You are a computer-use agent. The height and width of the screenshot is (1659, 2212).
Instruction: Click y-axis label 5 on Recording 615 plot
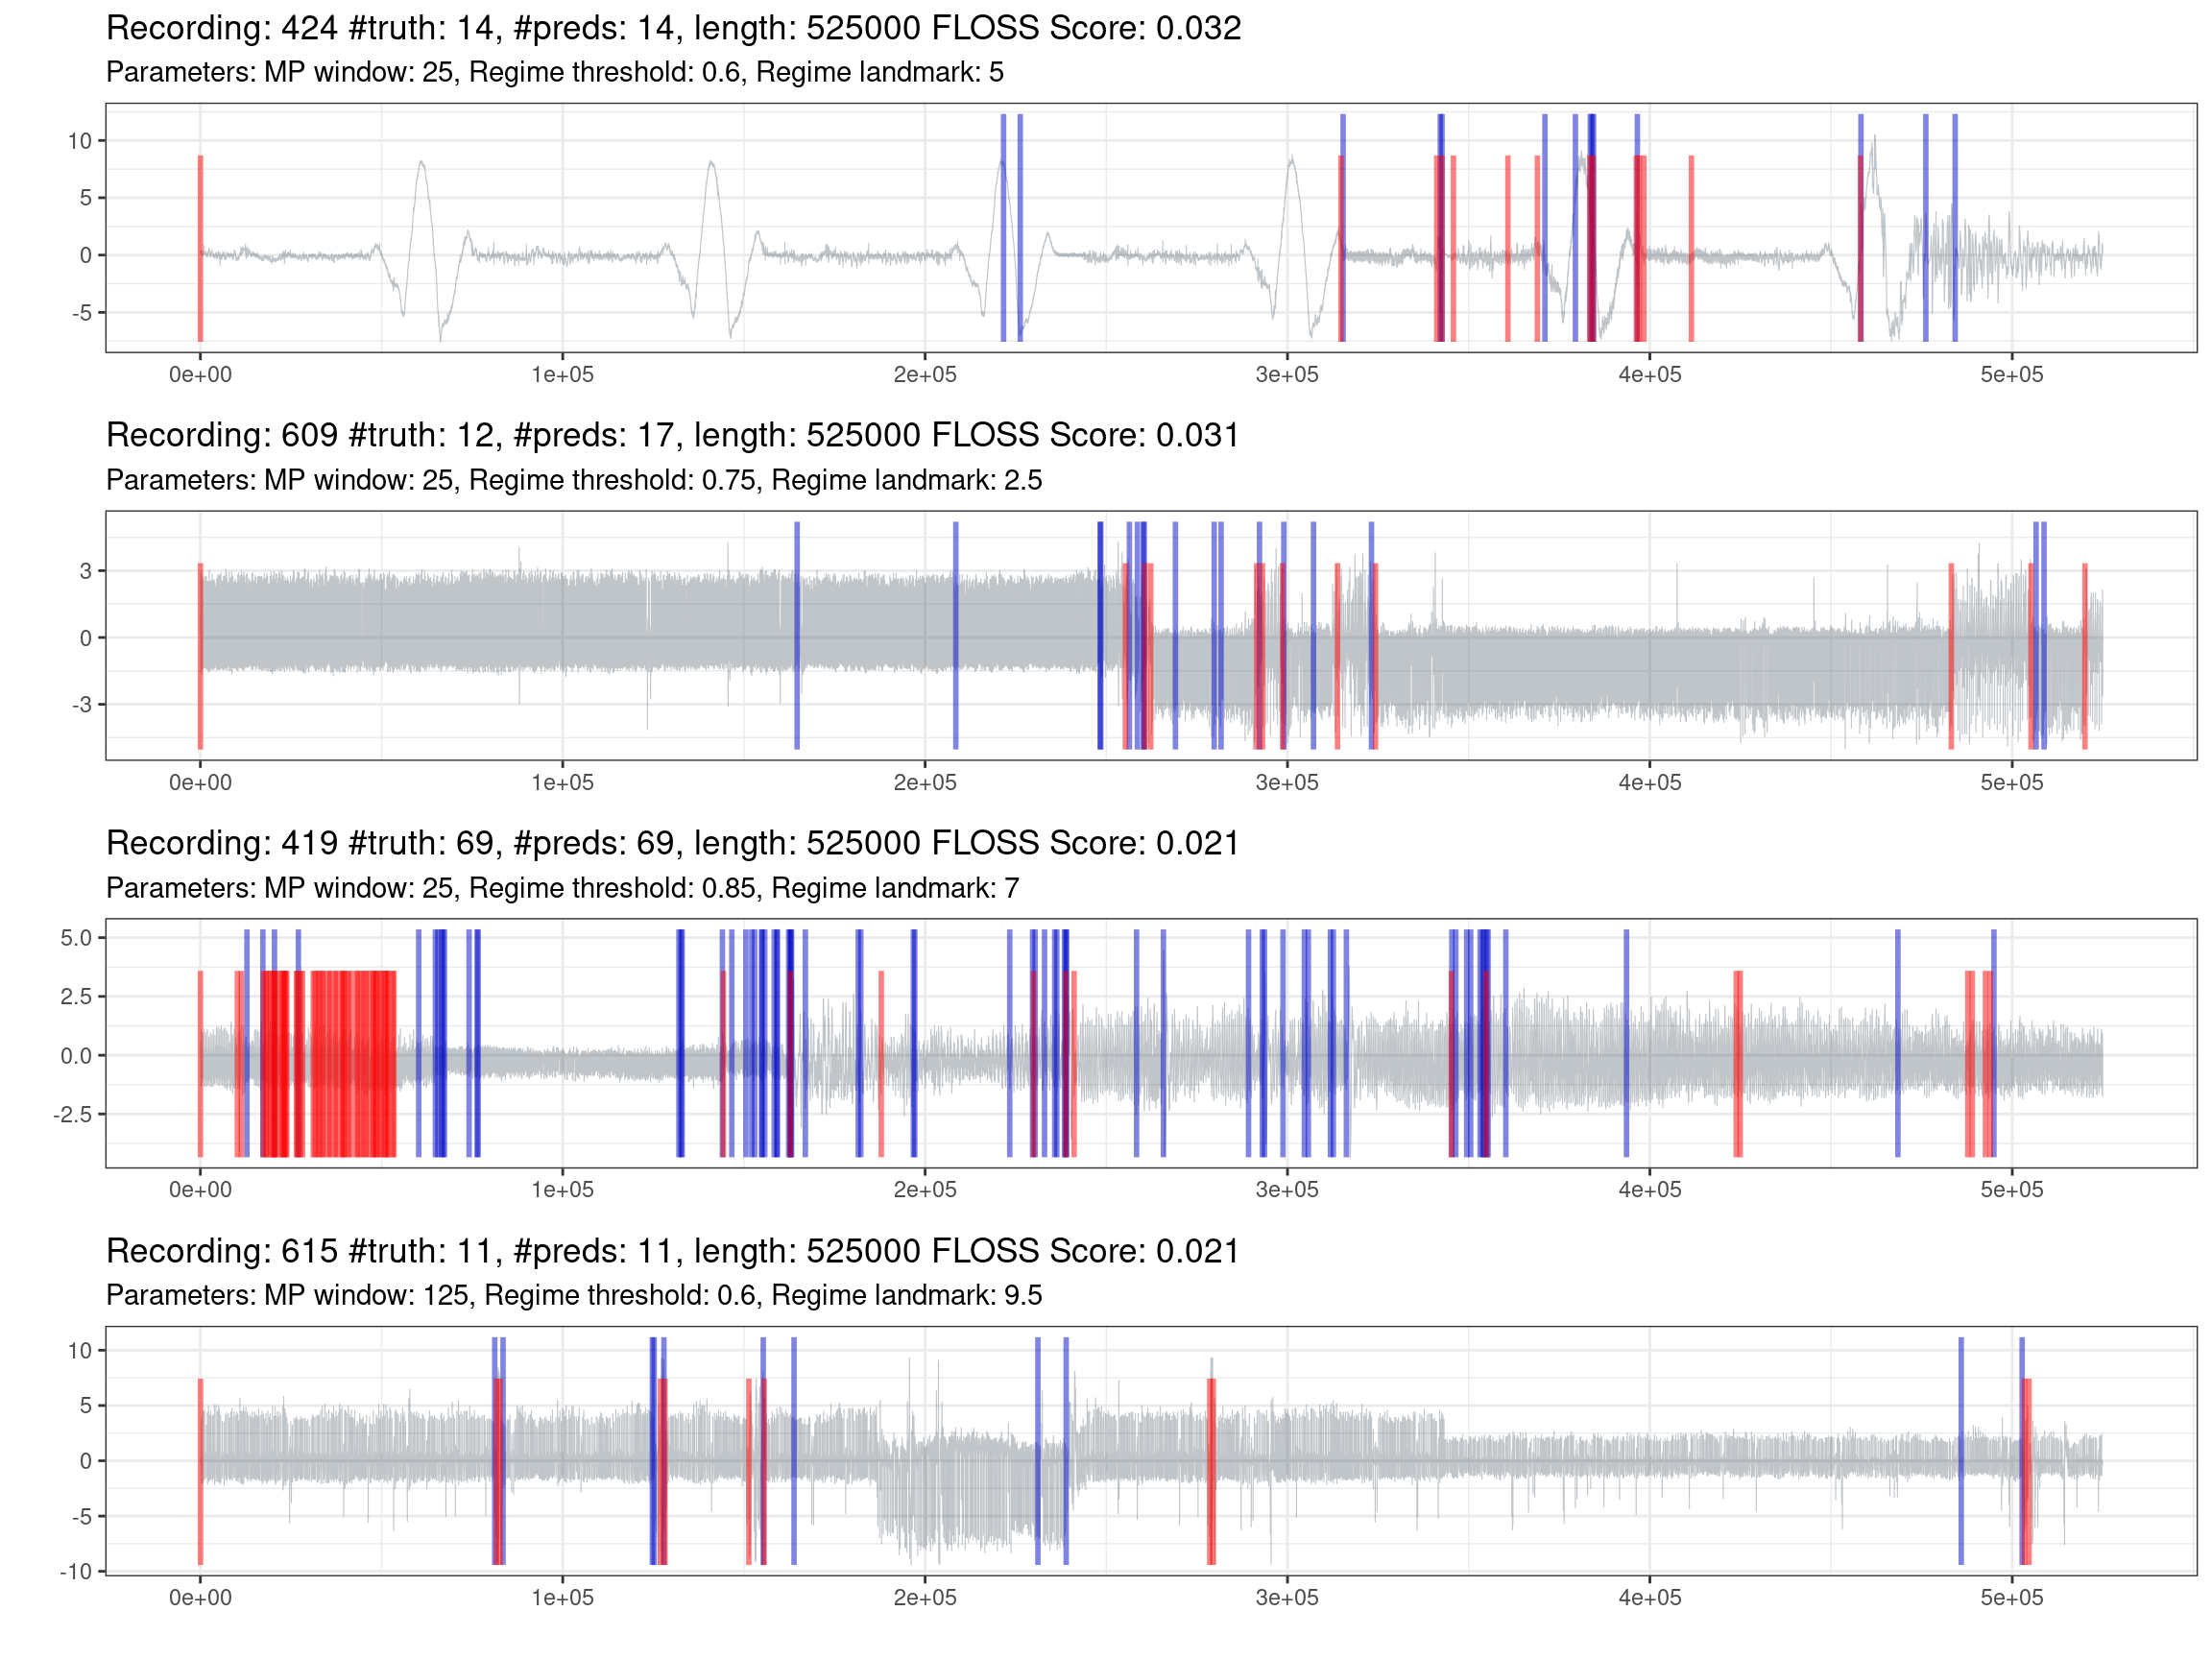point(86,1406)
